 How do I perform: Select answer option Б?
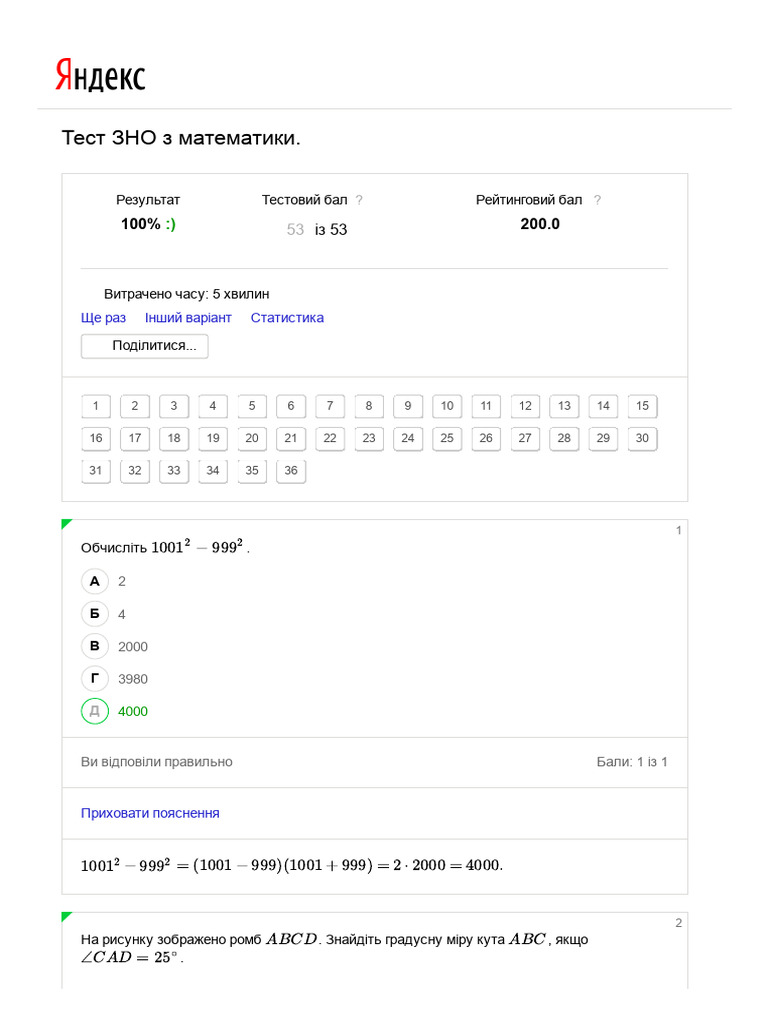click(x=95, y=614)
